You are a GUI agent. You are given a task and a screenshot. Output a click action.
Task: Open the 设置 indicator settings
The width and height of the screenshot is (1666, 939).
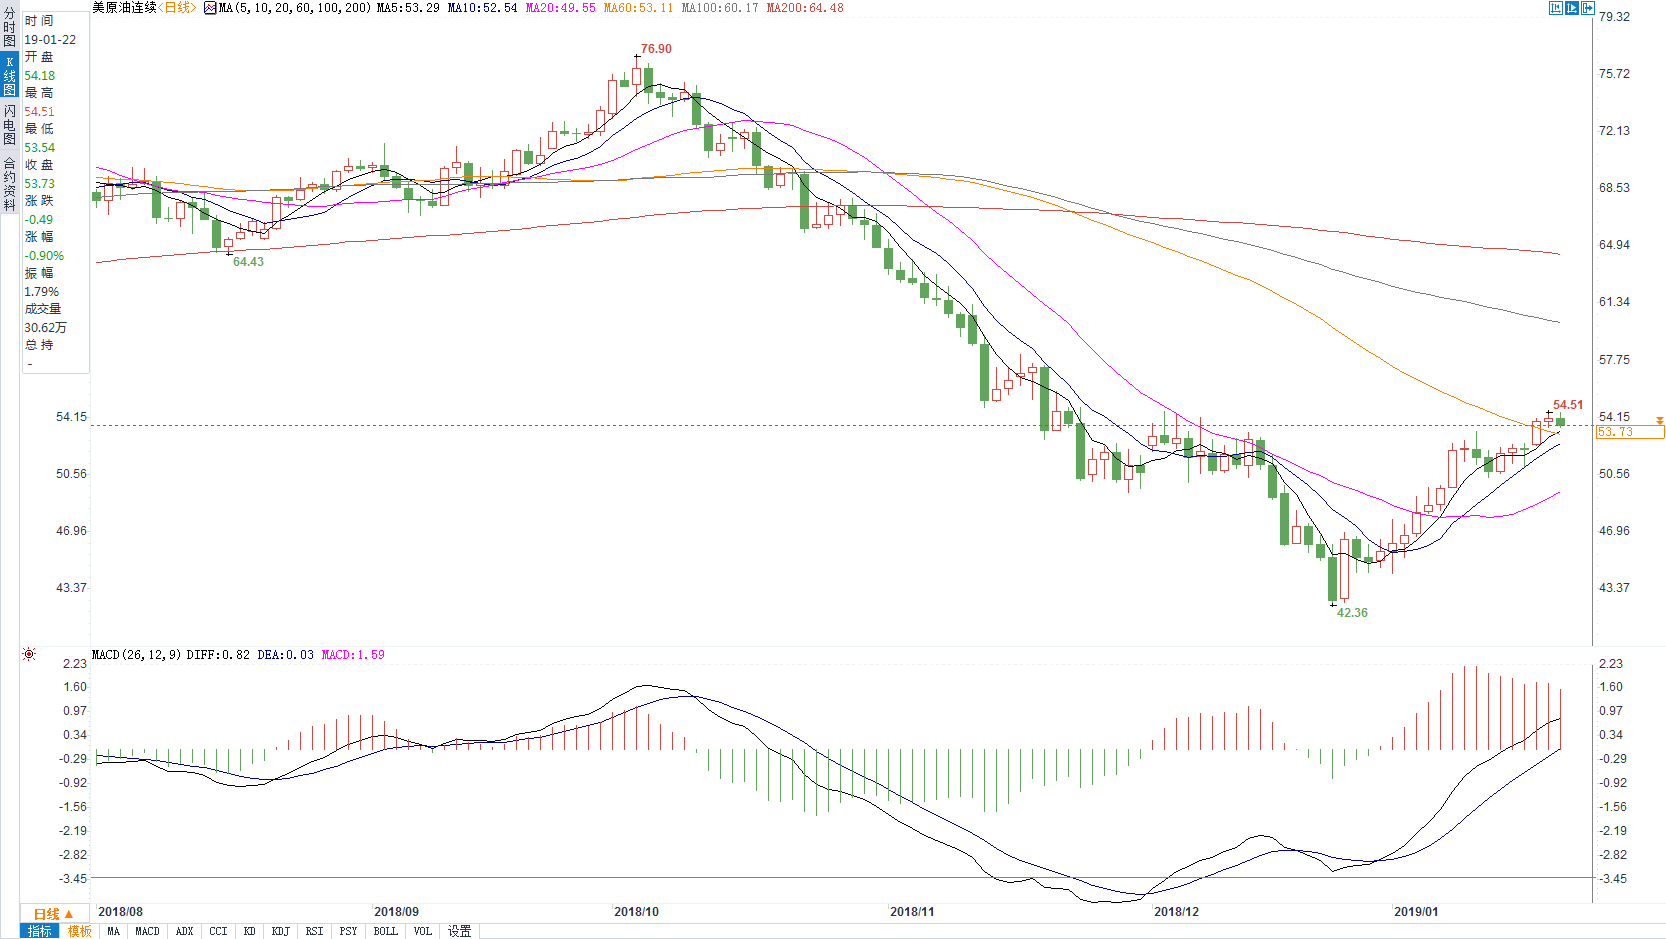(x=459, y=931)
